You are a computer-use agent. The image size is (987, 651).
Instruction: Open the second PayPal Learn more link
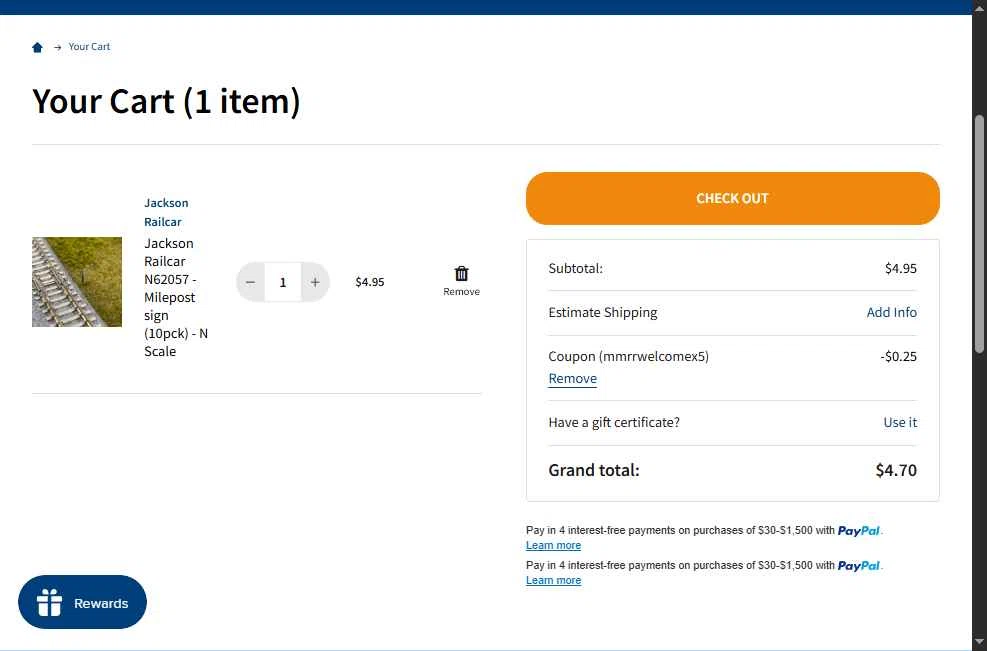point(553,580)
